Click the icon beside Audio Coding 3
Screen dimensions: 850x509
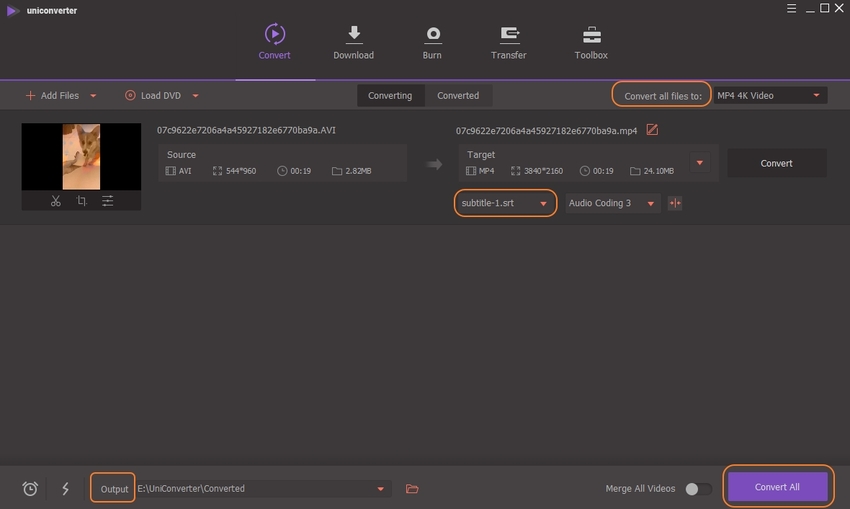point(675,203)
